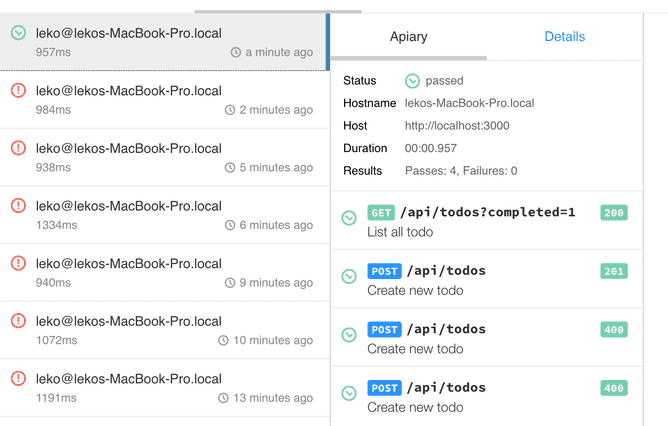The image size is (668, 426).
Task: Select the 1334ms test run
Action: point(164,215)
